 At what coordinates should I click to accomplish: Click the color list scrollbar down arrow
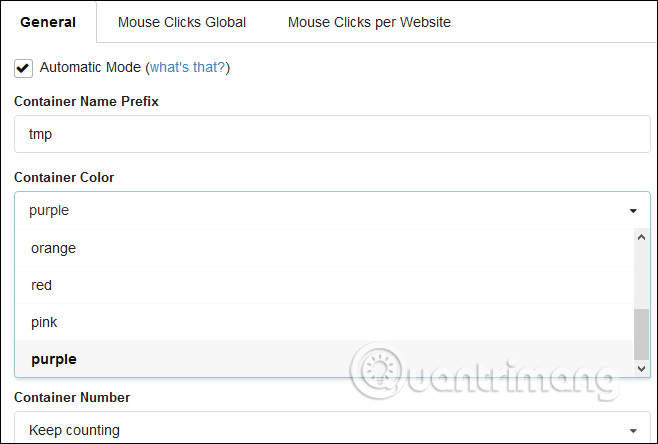[642, 369]
